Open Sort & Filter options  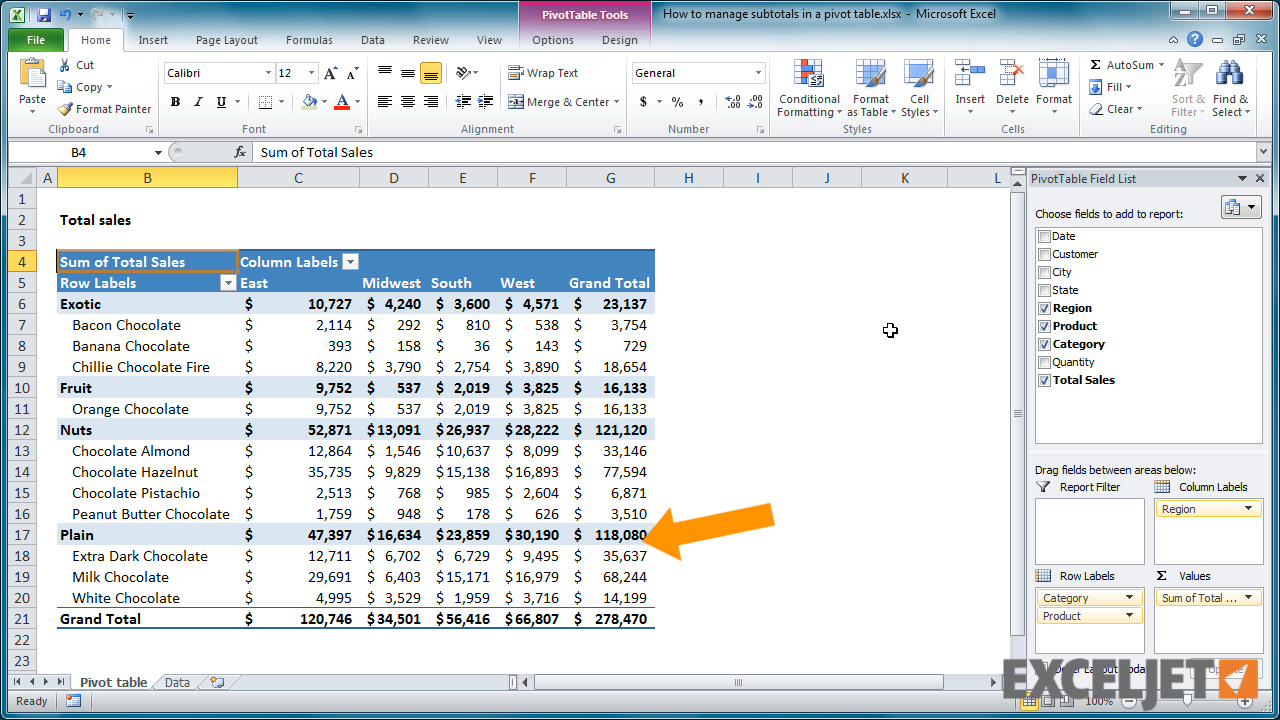(1187, 89)
